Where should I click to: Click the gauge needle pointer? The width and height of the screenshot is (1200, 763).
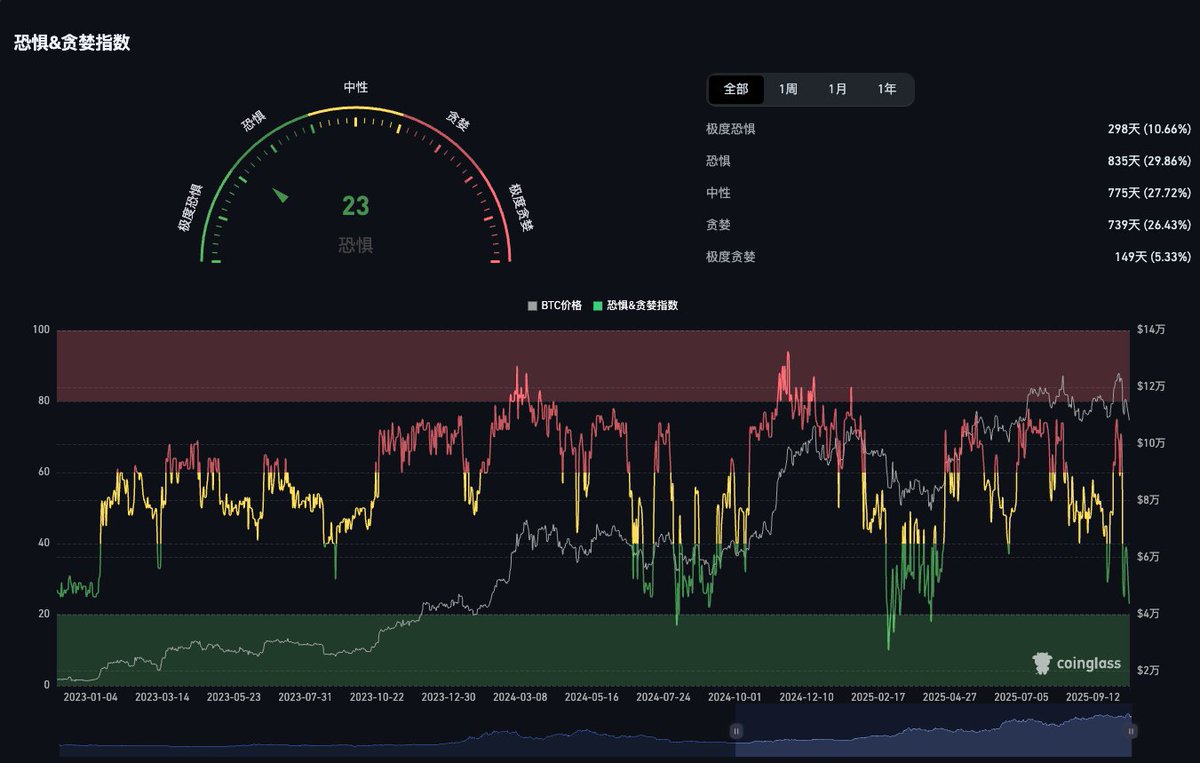(x=282, y=195)
